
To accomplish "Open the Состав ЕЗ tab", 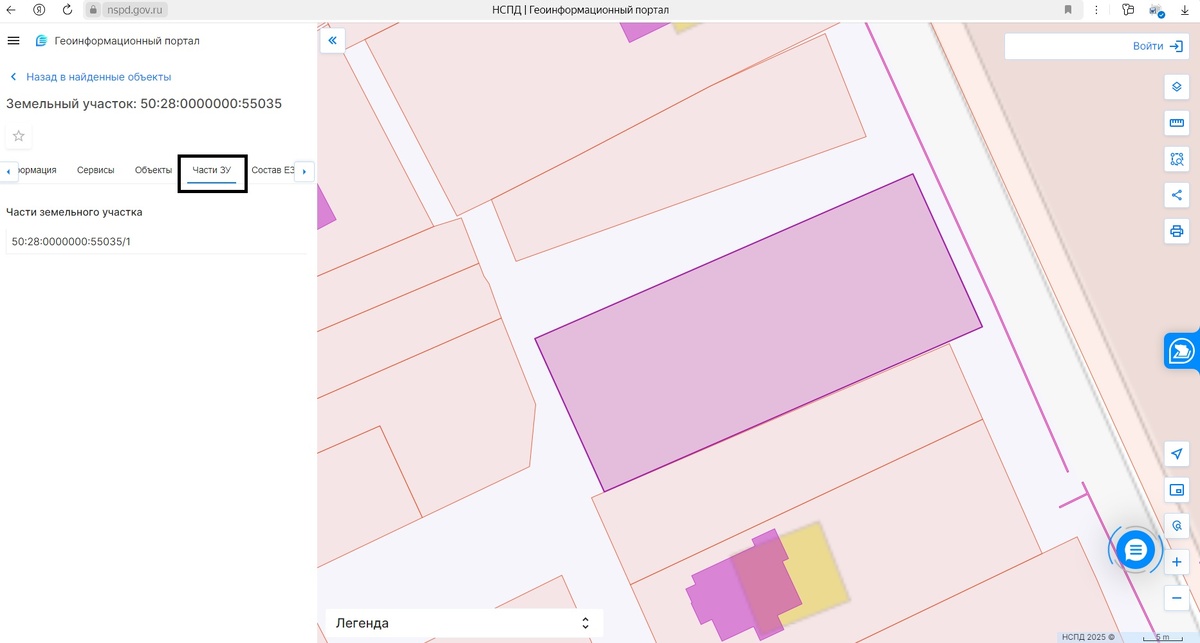I will [273, 170].
